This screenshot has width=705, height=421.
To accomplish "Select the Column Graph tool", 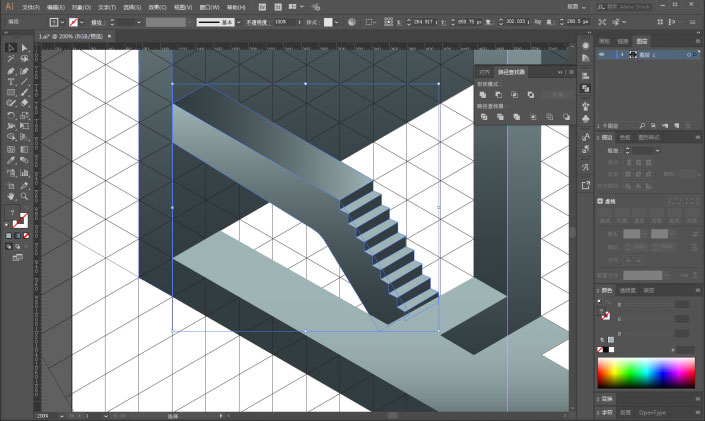I will (x=24, y=173).
